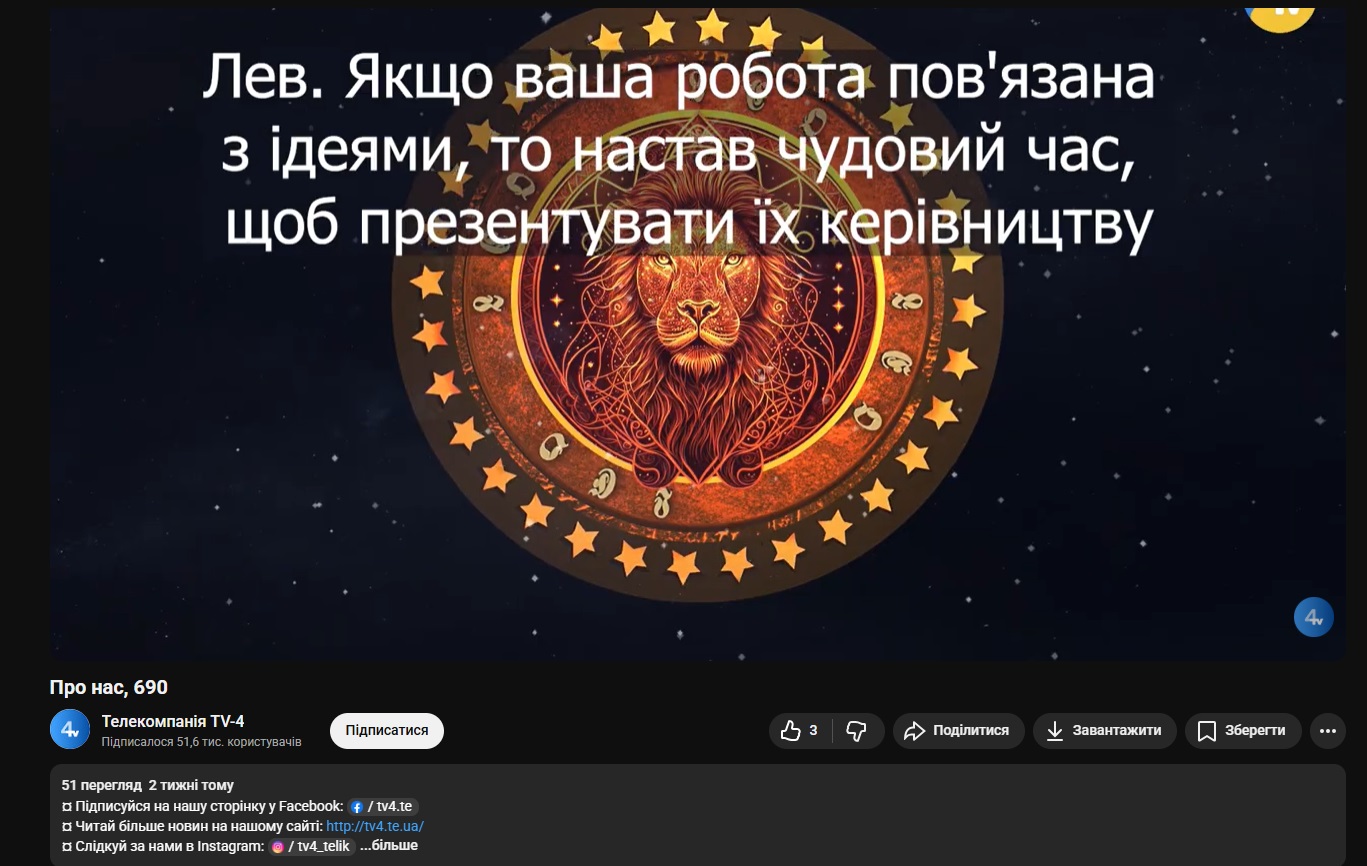
Task: Pause the video by clicking the lion image
Action: tap(697, 330)
